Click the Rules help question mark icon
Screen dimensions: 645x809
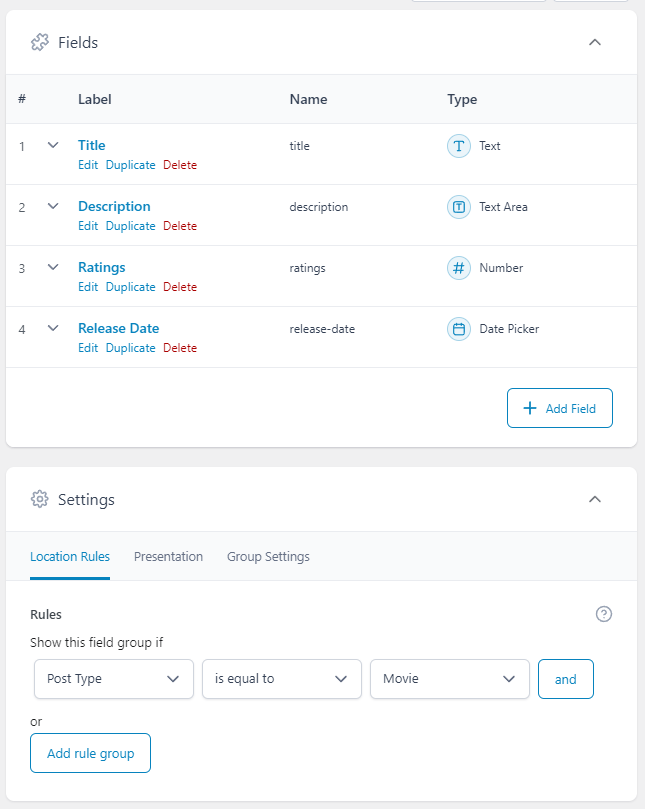[x=603, y=614]
